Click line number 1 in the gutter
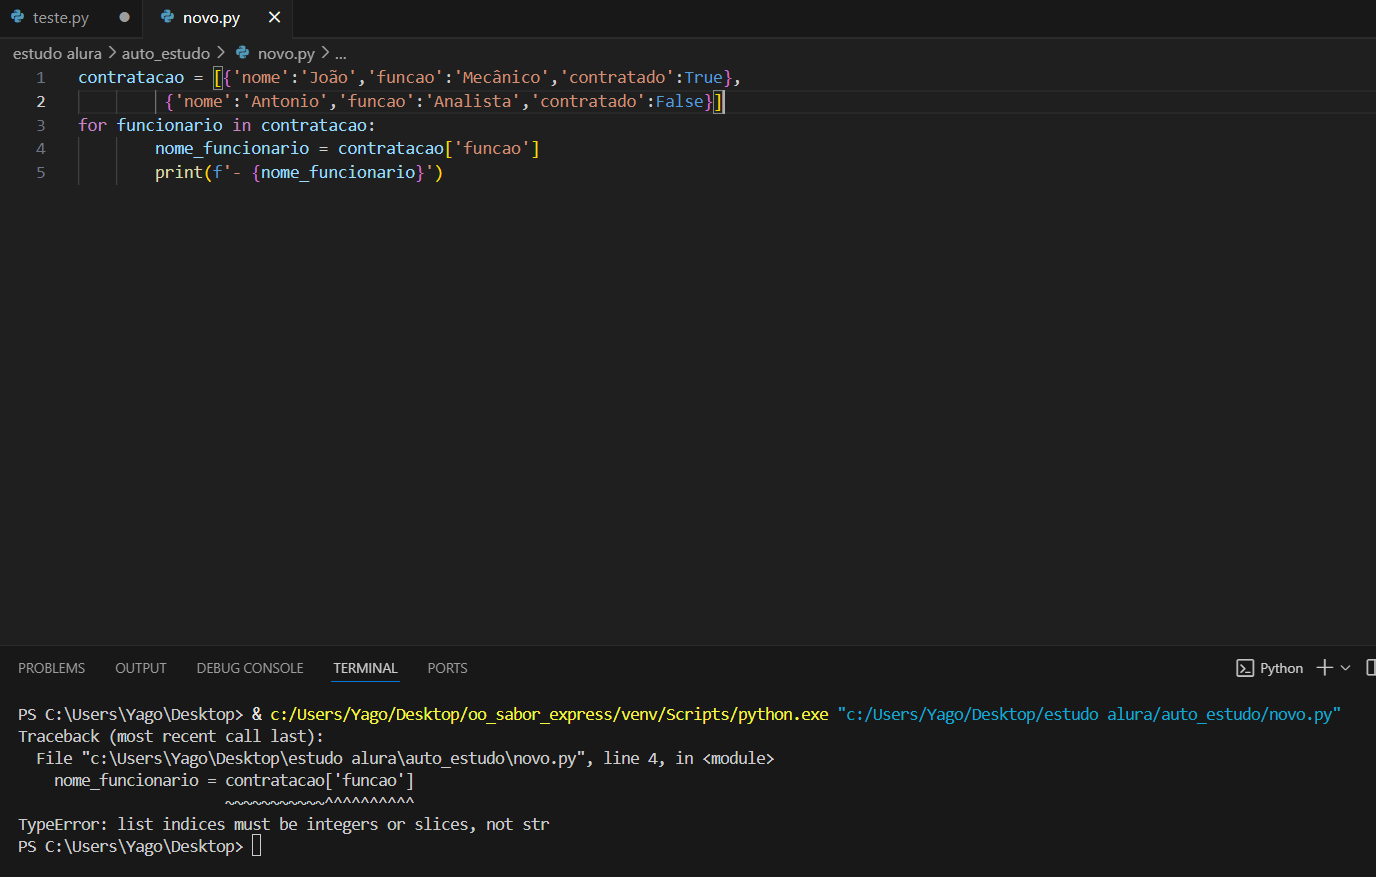Image resolution: width=1376 pixels, height=877 pixels. point(41,77)
